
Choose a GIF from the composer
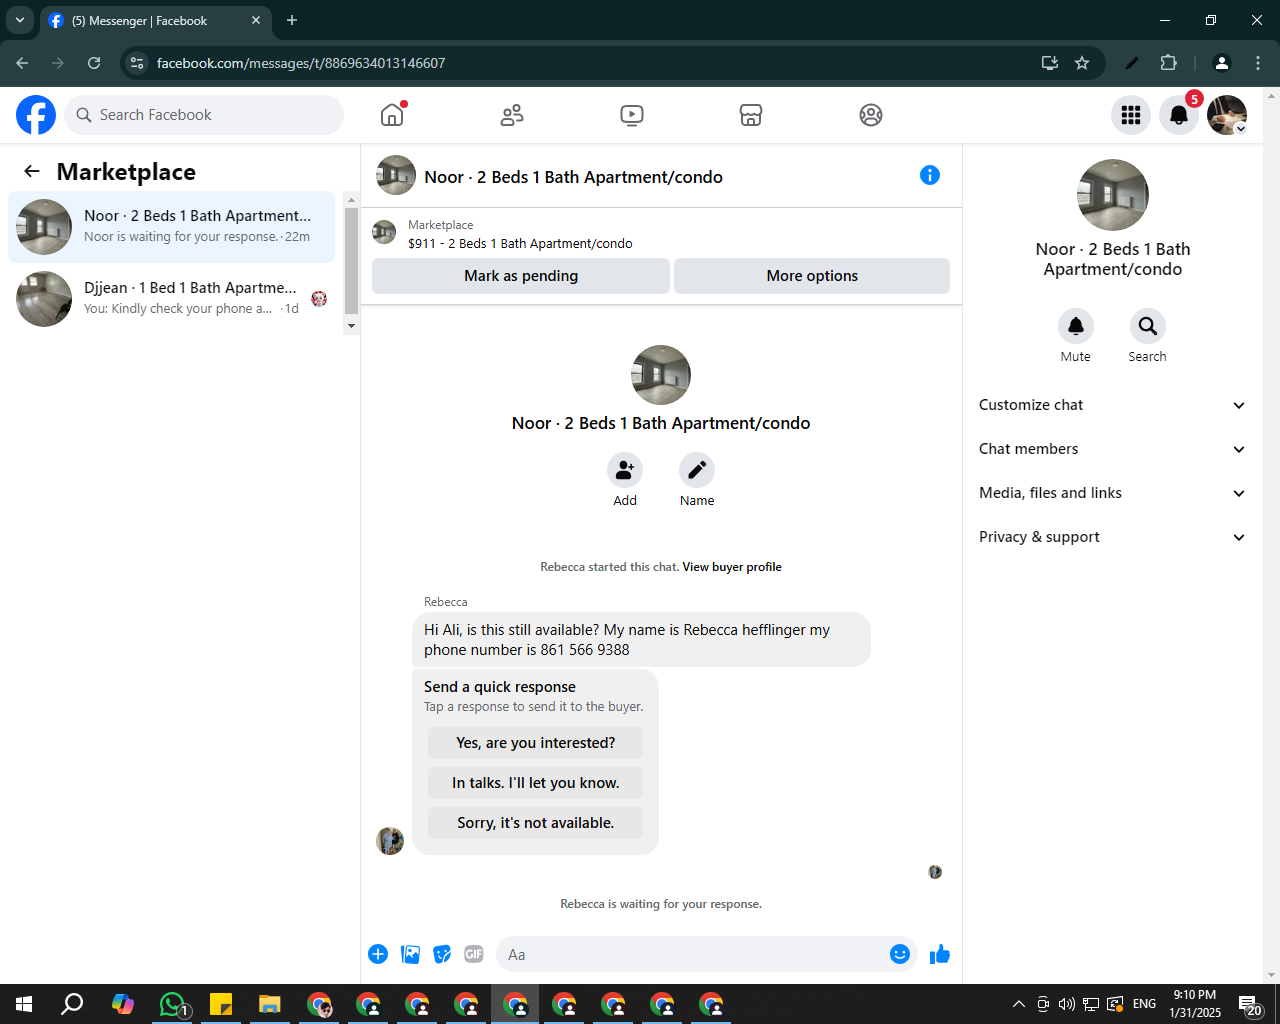pos(474,954)
